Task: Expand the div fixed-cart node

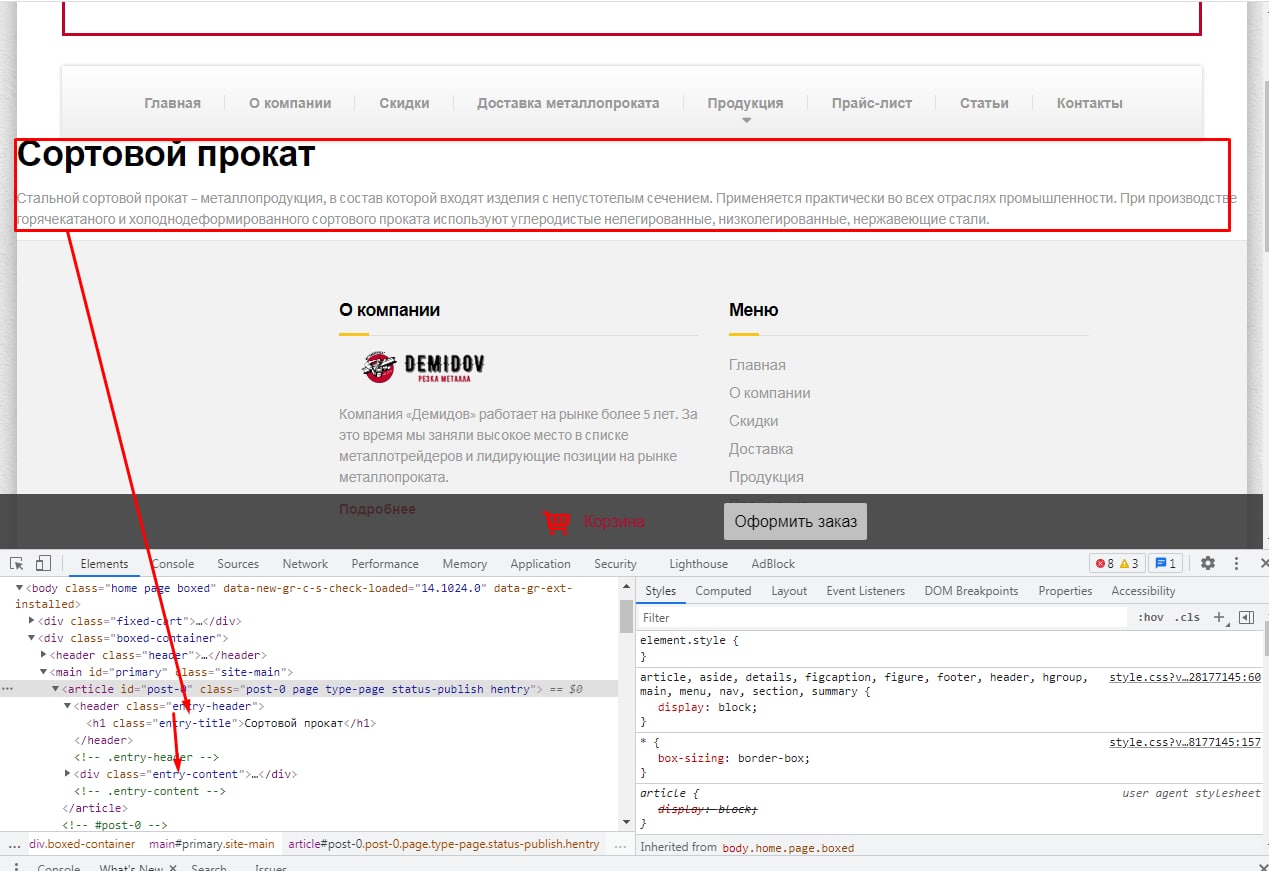Action: click(32, 620)
